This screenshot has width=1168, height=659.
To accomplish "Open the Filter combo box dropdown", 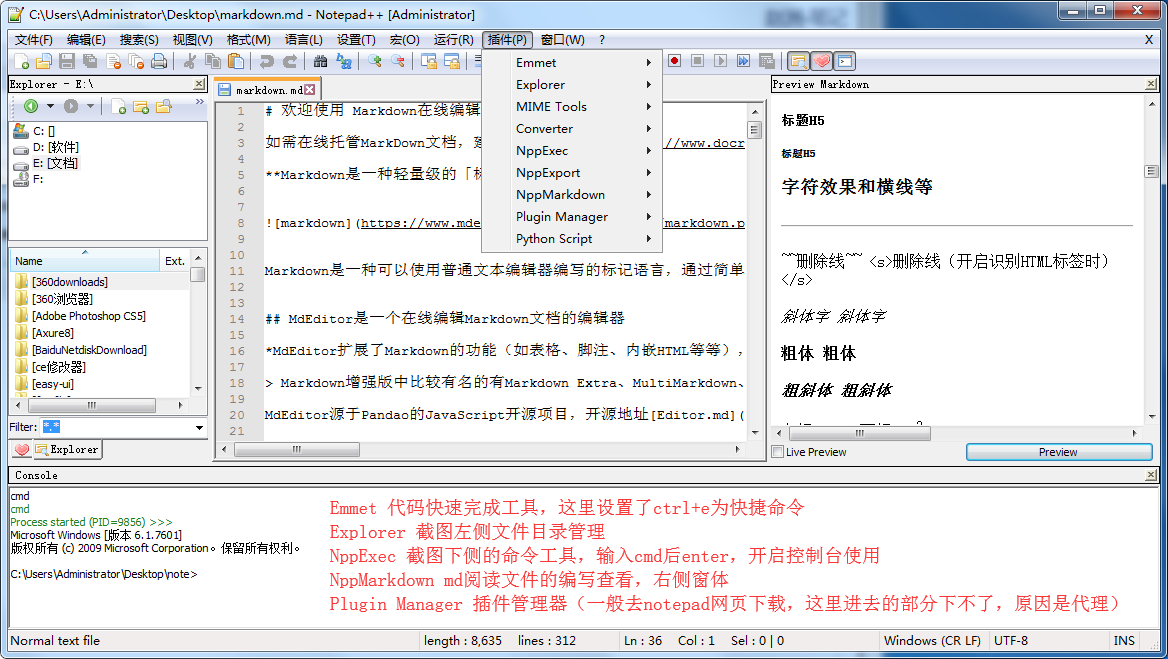I will (x=199, y=427).
